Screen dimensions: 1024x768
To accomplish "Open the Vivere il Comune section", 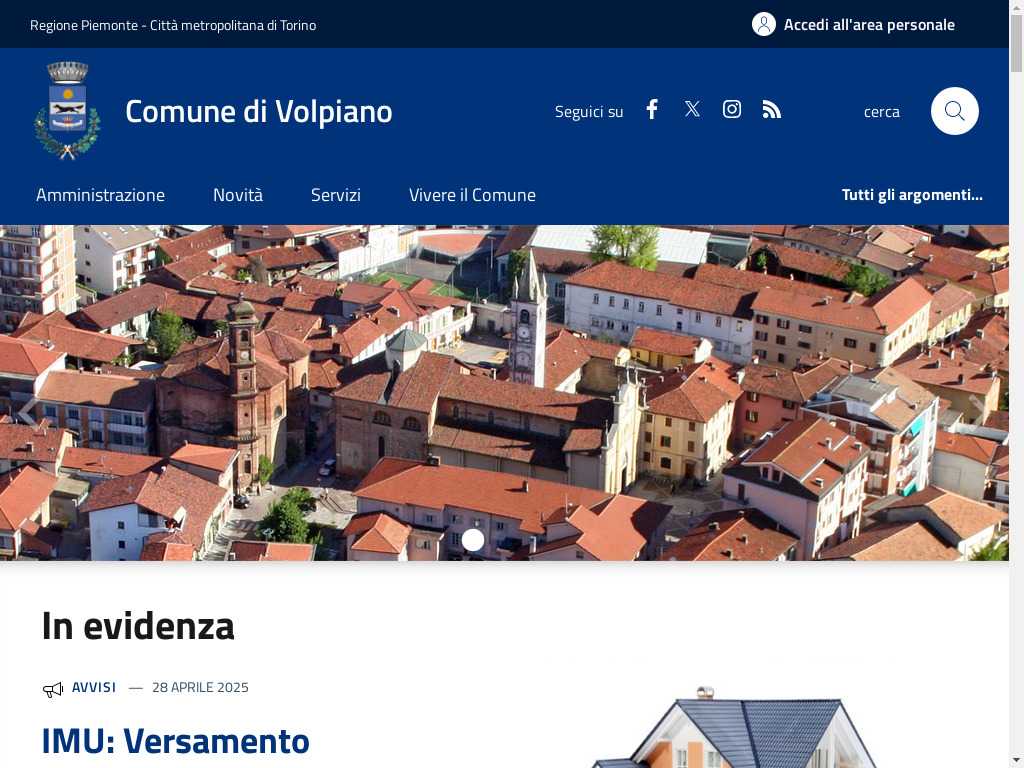I will (x=472, y=195).
